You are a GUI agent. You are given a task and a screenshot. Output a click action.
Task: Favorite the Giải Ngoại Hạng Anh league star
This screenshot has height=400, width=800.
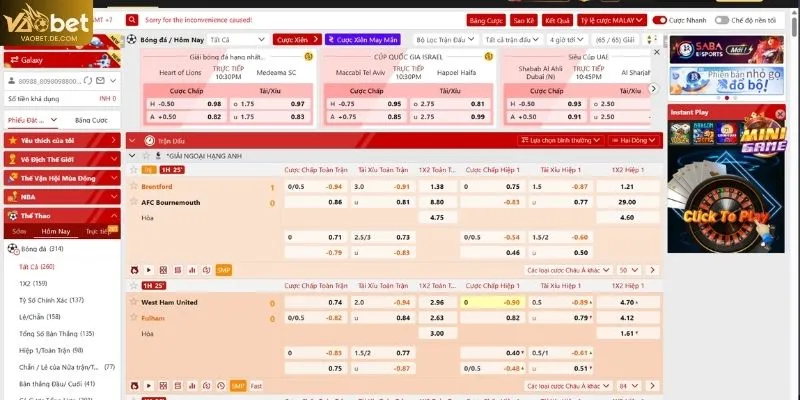point(146,156)
